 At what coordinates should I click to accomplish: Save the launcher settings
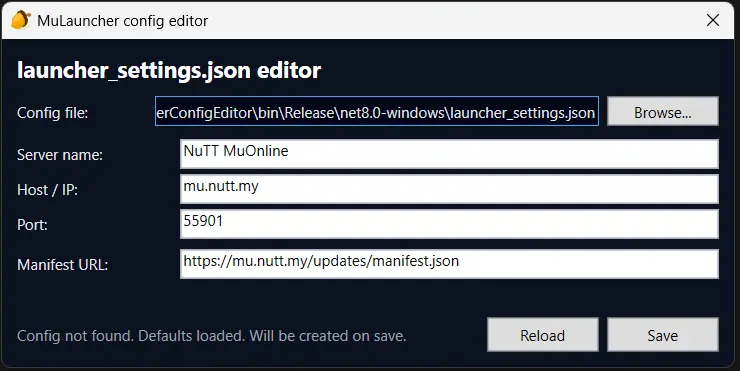point(663,335)
